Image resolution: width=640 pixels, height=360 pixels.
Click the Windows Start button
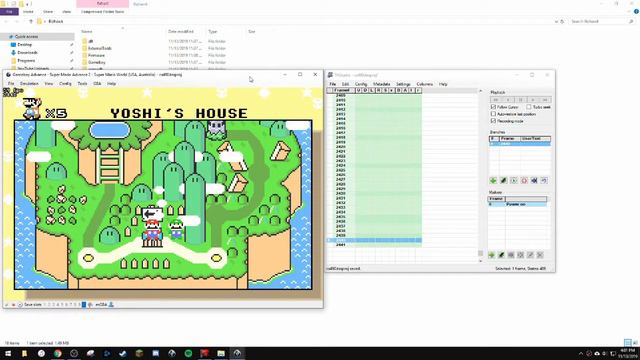pos(8,353)
